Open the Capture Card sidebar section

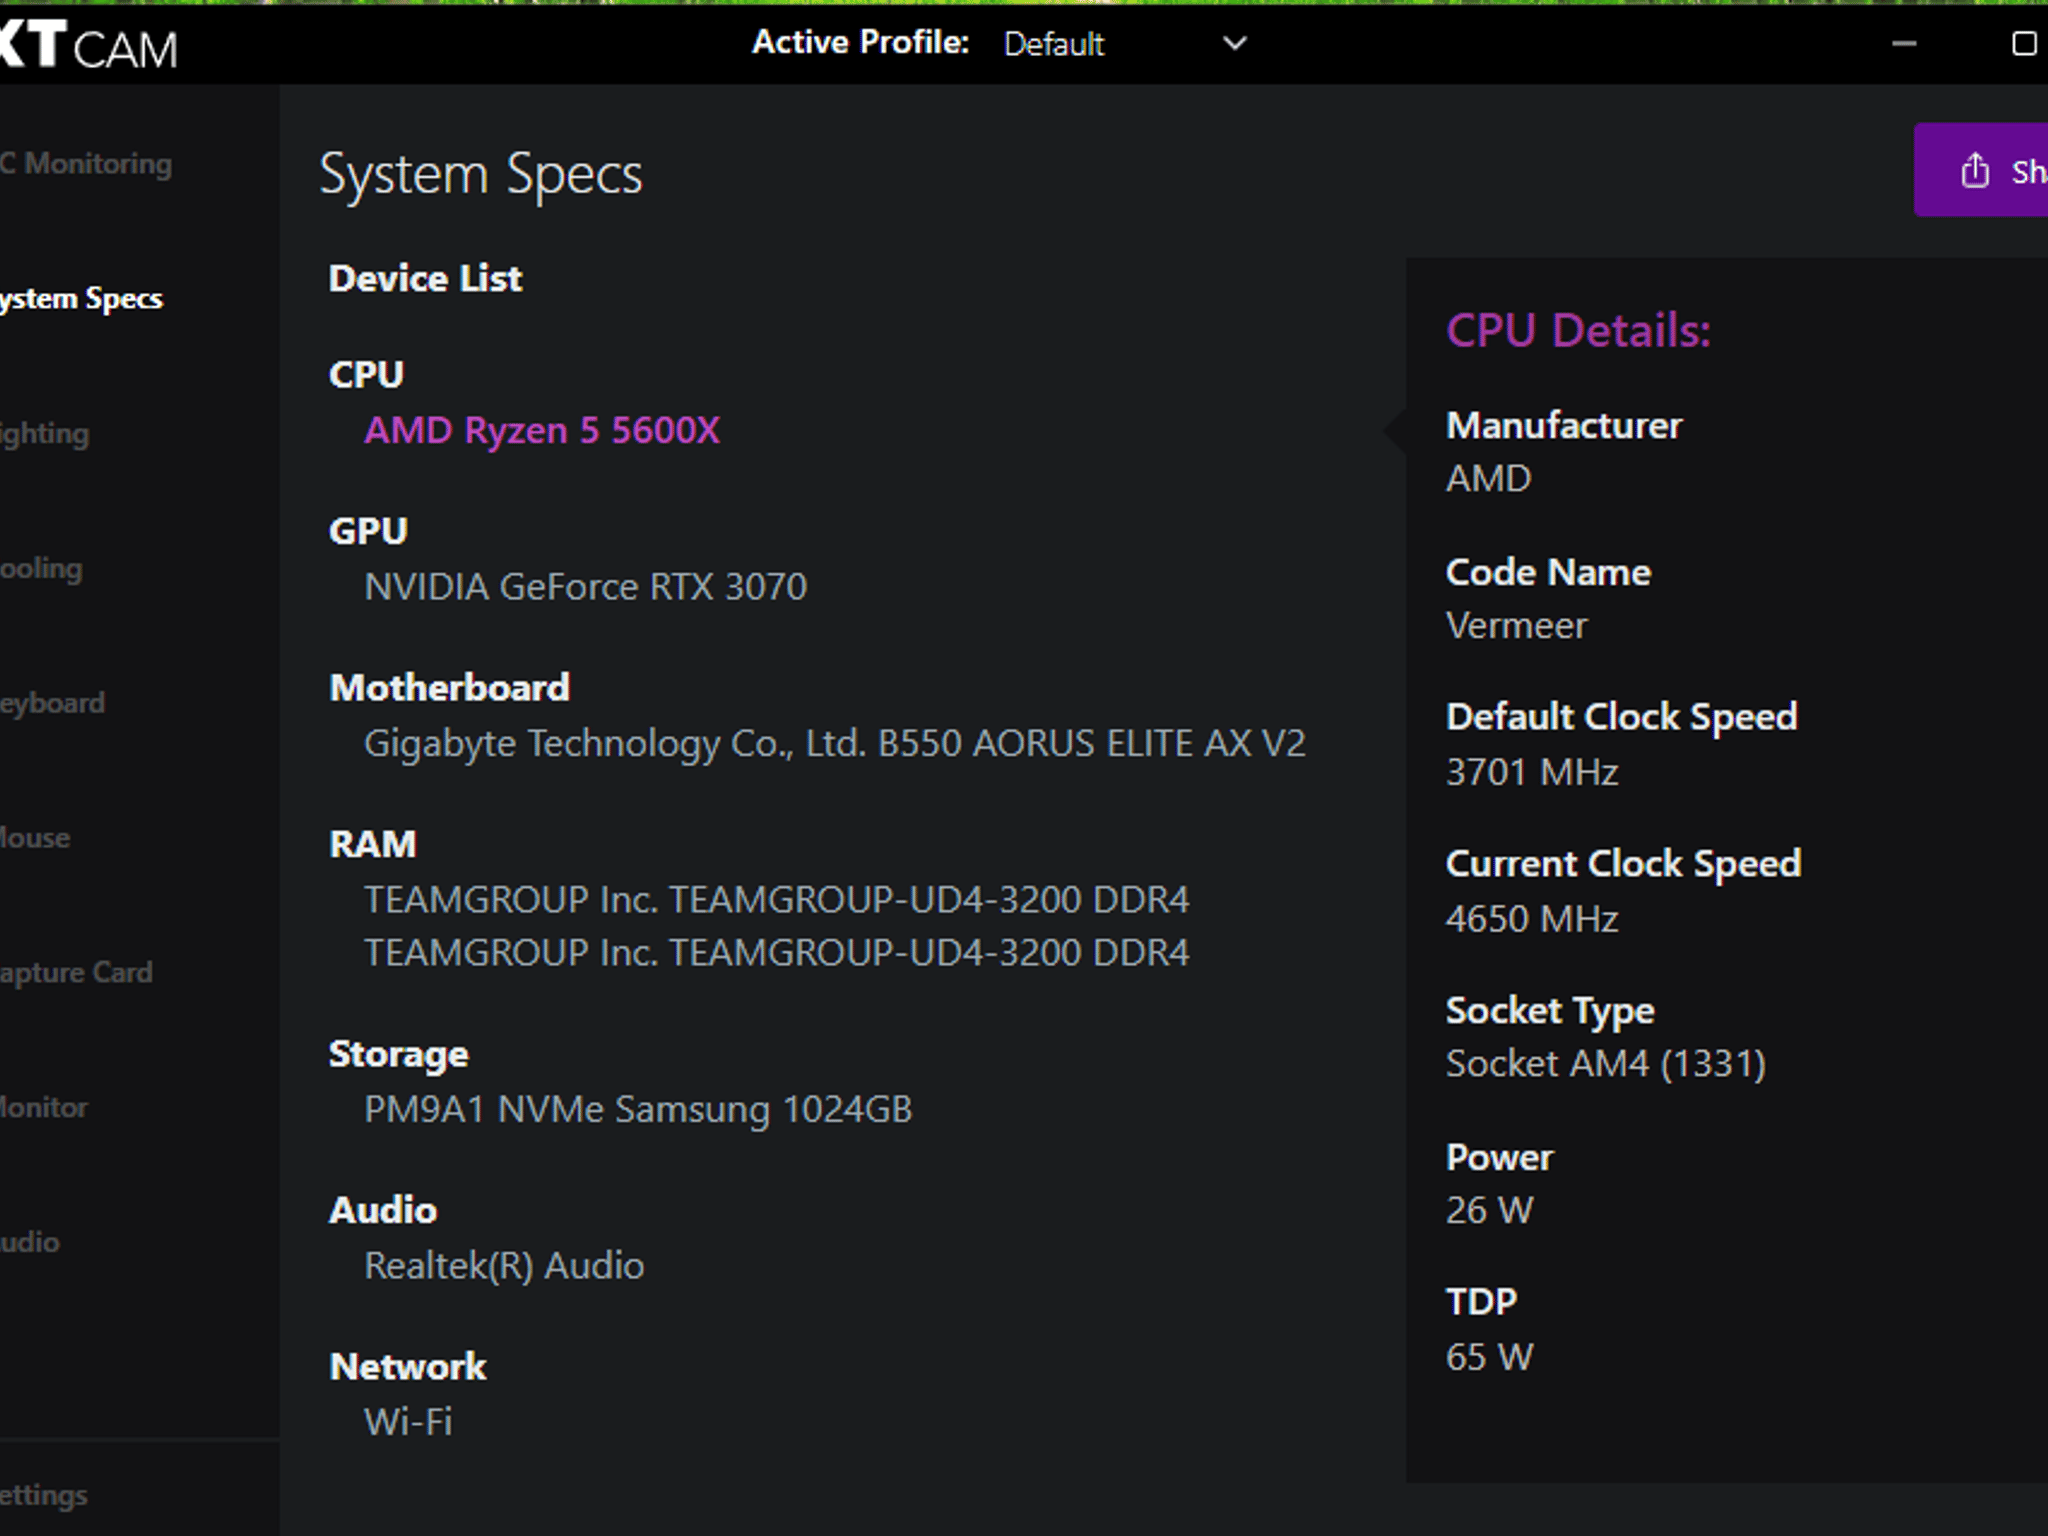click(x=76, y=973)
